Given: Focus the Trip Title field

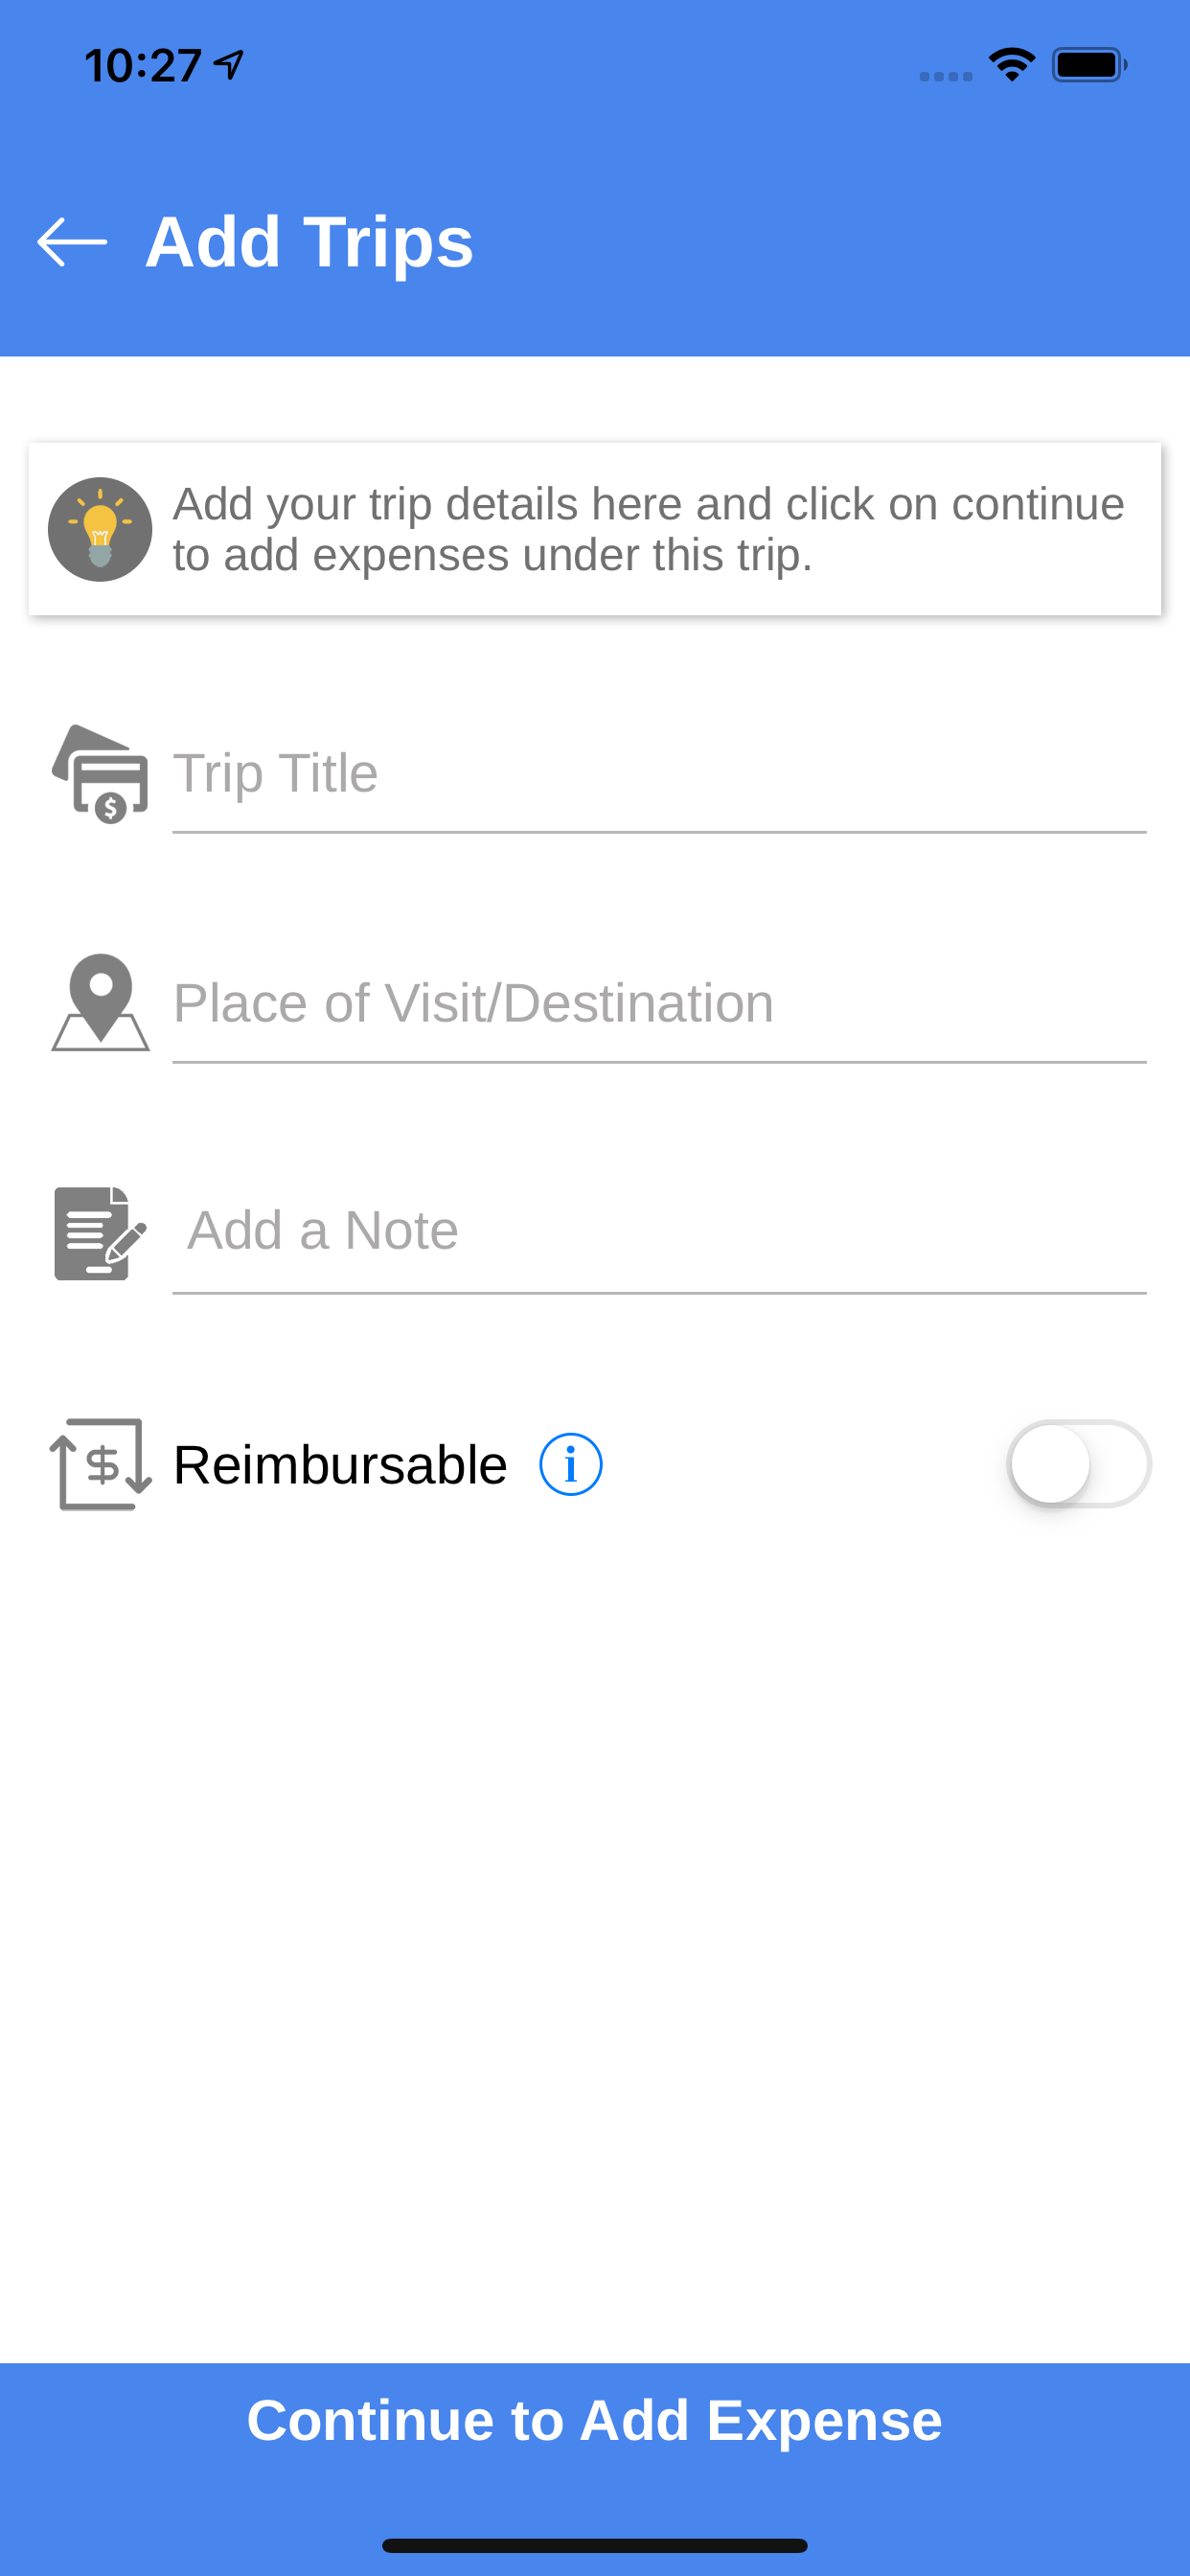Looking at the screenshot, I should pyautogui.click(x=659, y=776).
